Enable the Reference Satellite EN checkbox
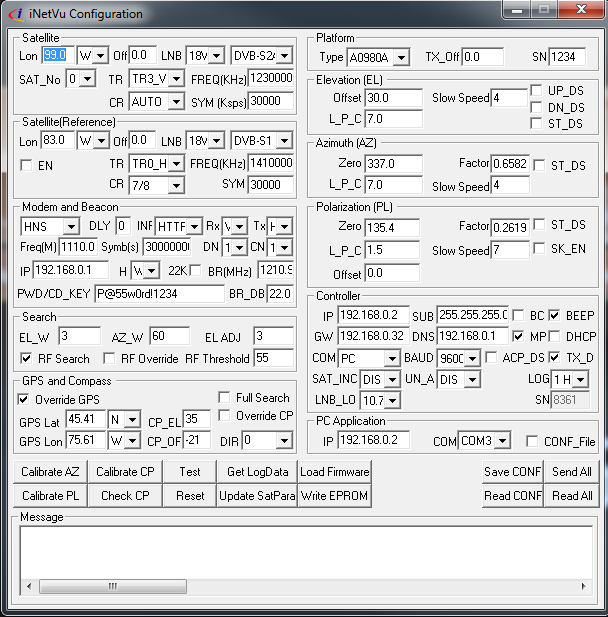 click(26, 165)
